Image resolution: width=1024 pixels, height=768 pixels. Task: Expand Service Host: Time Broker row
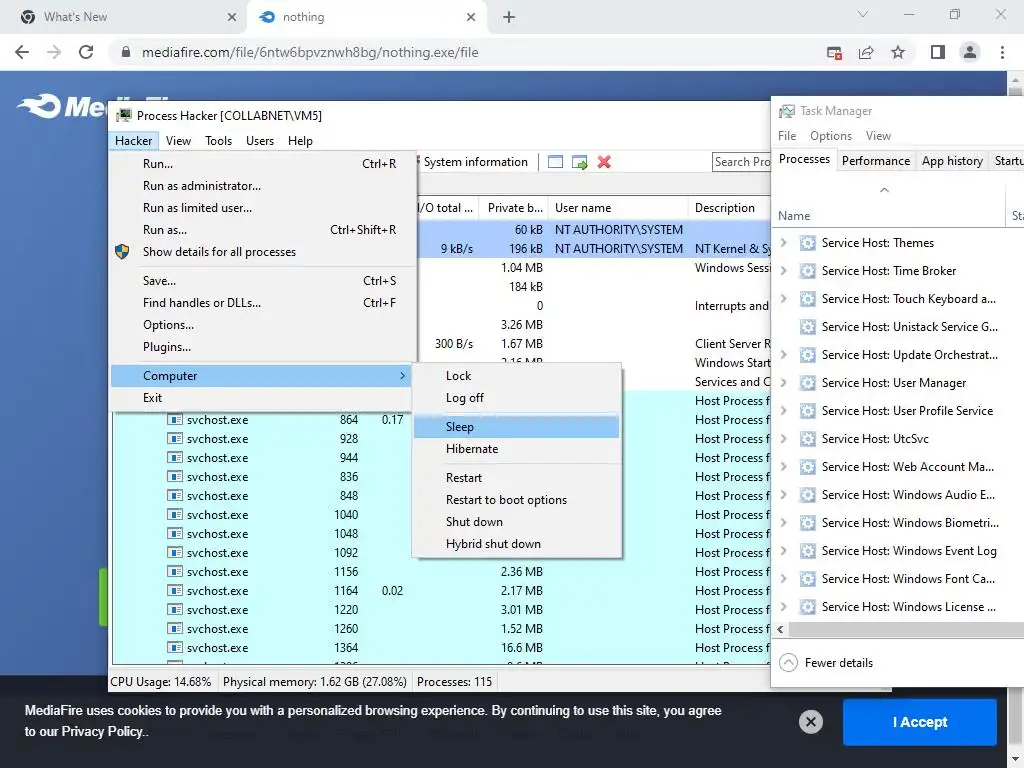point(784,271)
